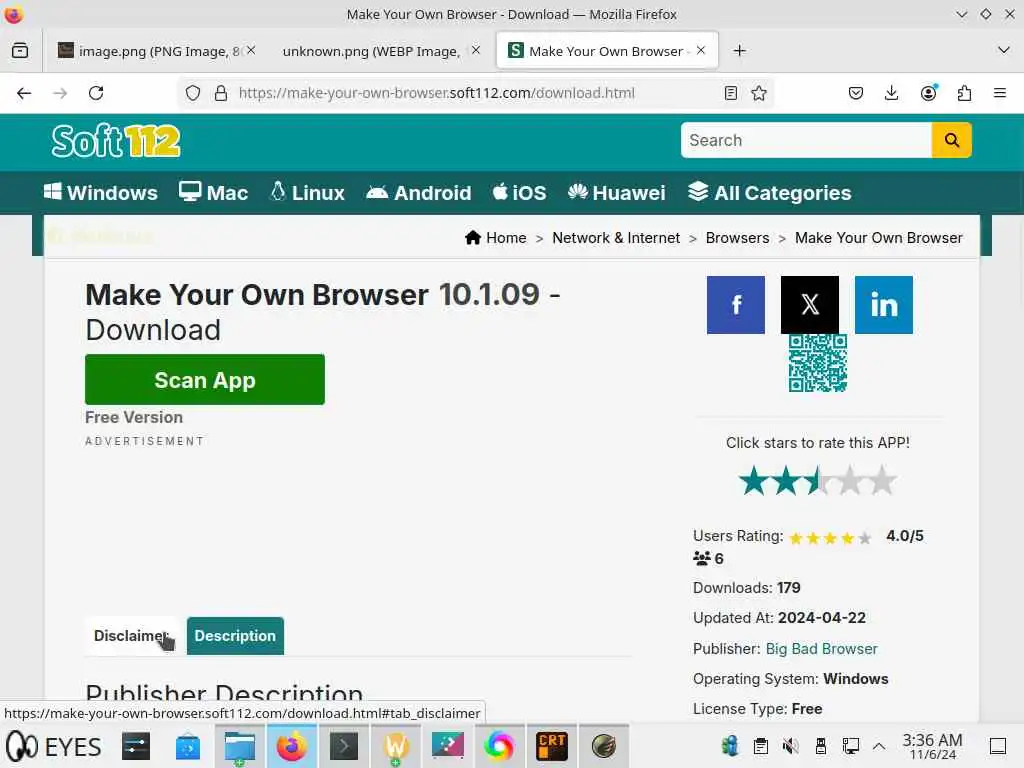Open the Linux category menu
The image size is (1024, 768).
(x=308, y=193)
